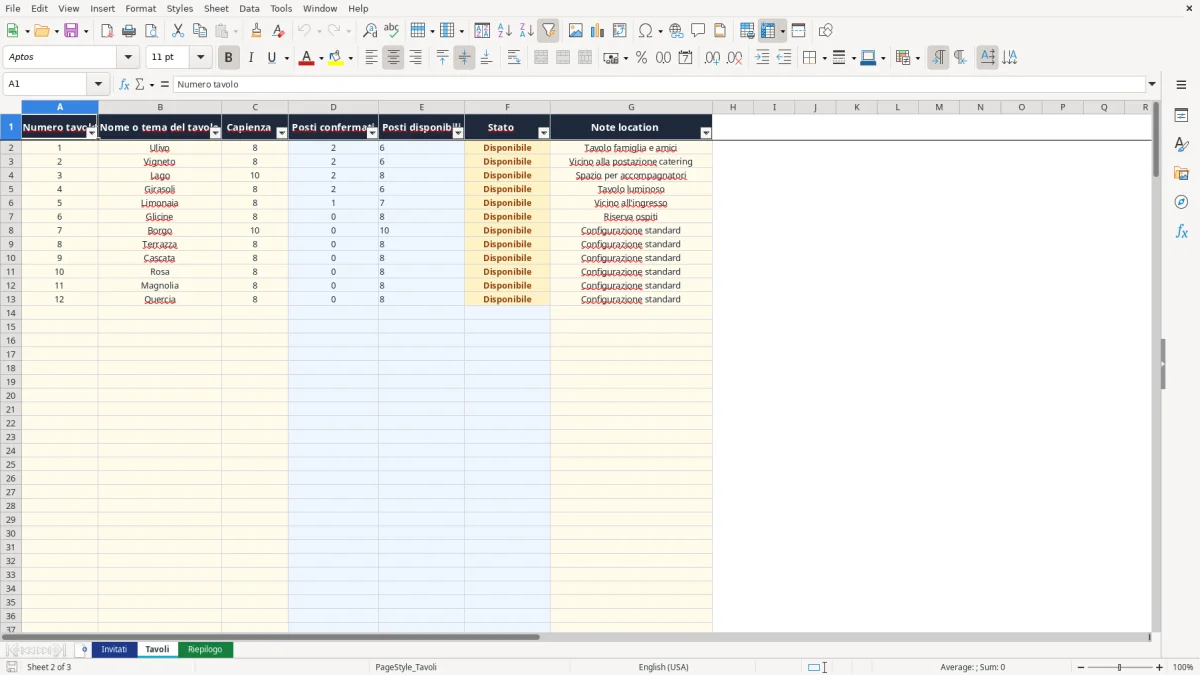
Task: Open sidebar Gallery panel
Action: 1181,173
